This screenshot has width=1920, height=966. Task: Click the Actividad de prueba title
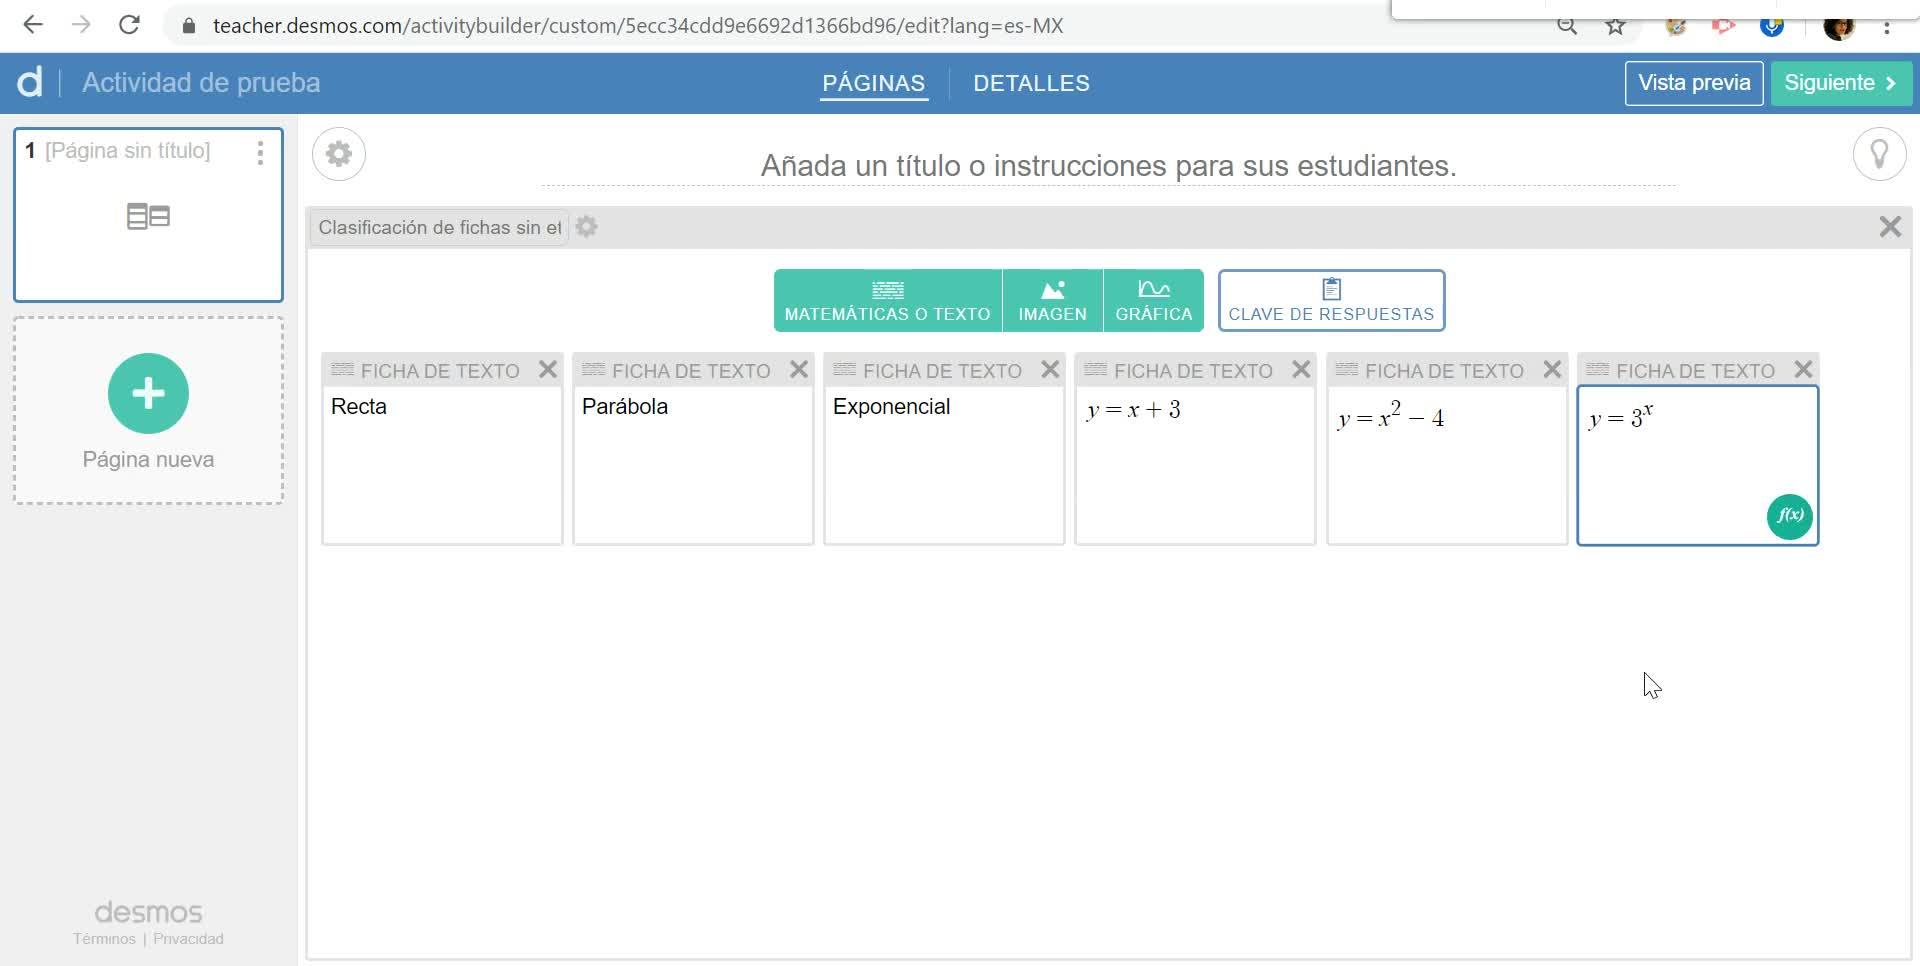201,83
